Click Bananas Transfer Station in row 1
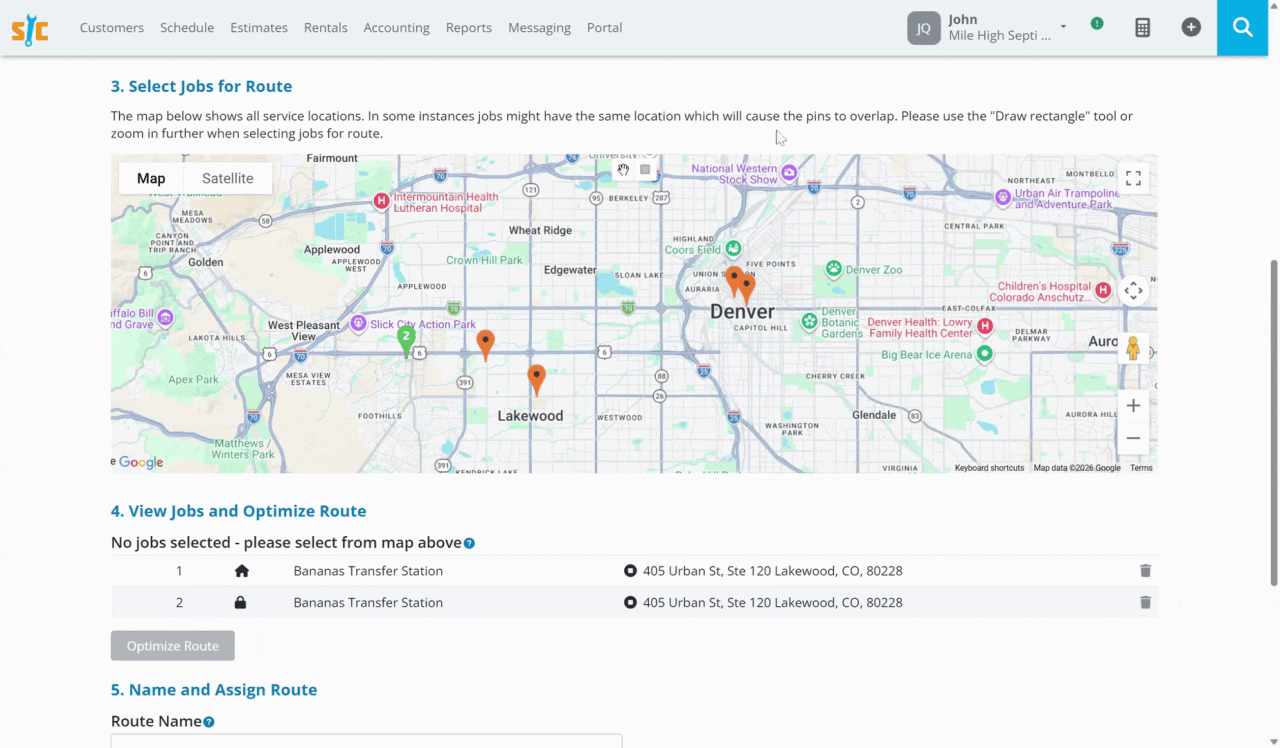1280x748 pixels. pos(368,571)
